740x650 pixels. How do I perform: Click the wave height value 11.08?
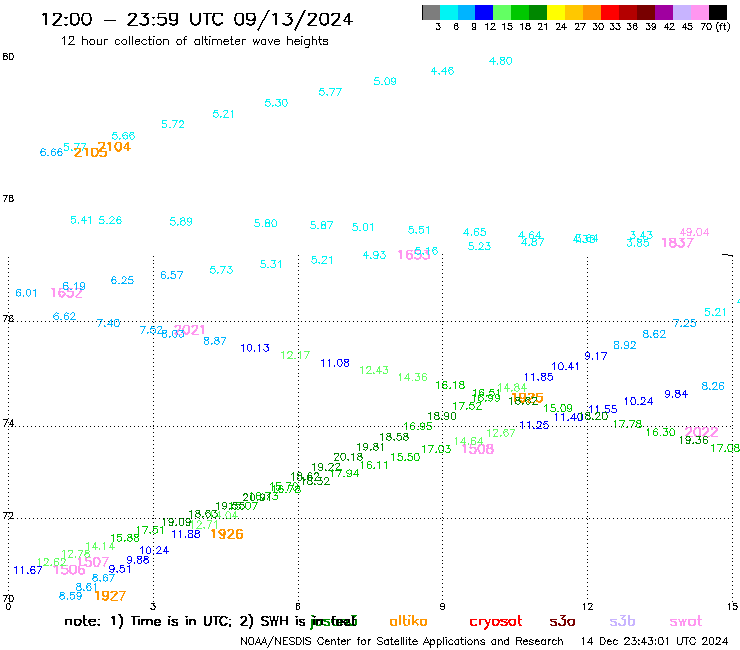click(335, 363)
